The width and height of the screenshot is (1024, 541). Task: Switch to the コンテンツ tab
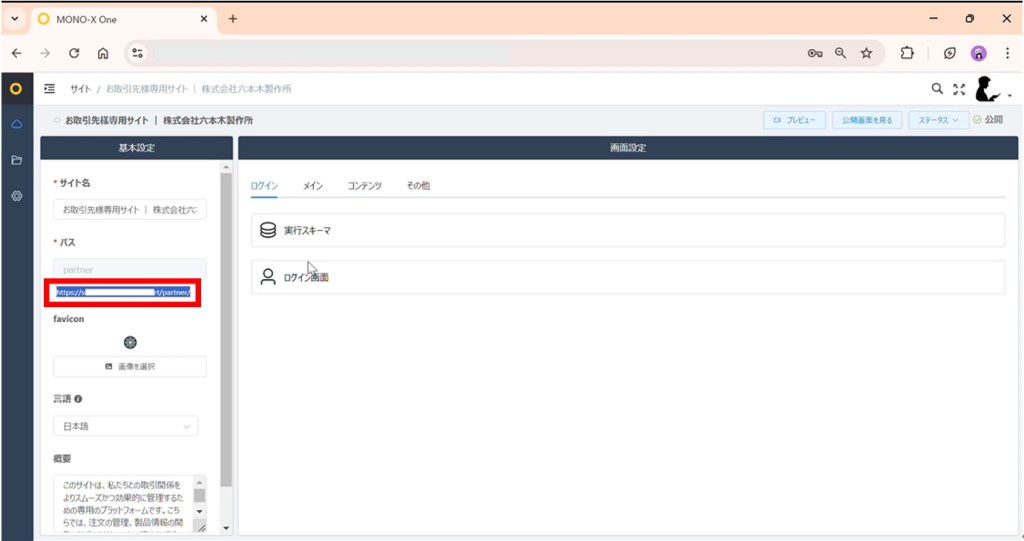(364, 186)
